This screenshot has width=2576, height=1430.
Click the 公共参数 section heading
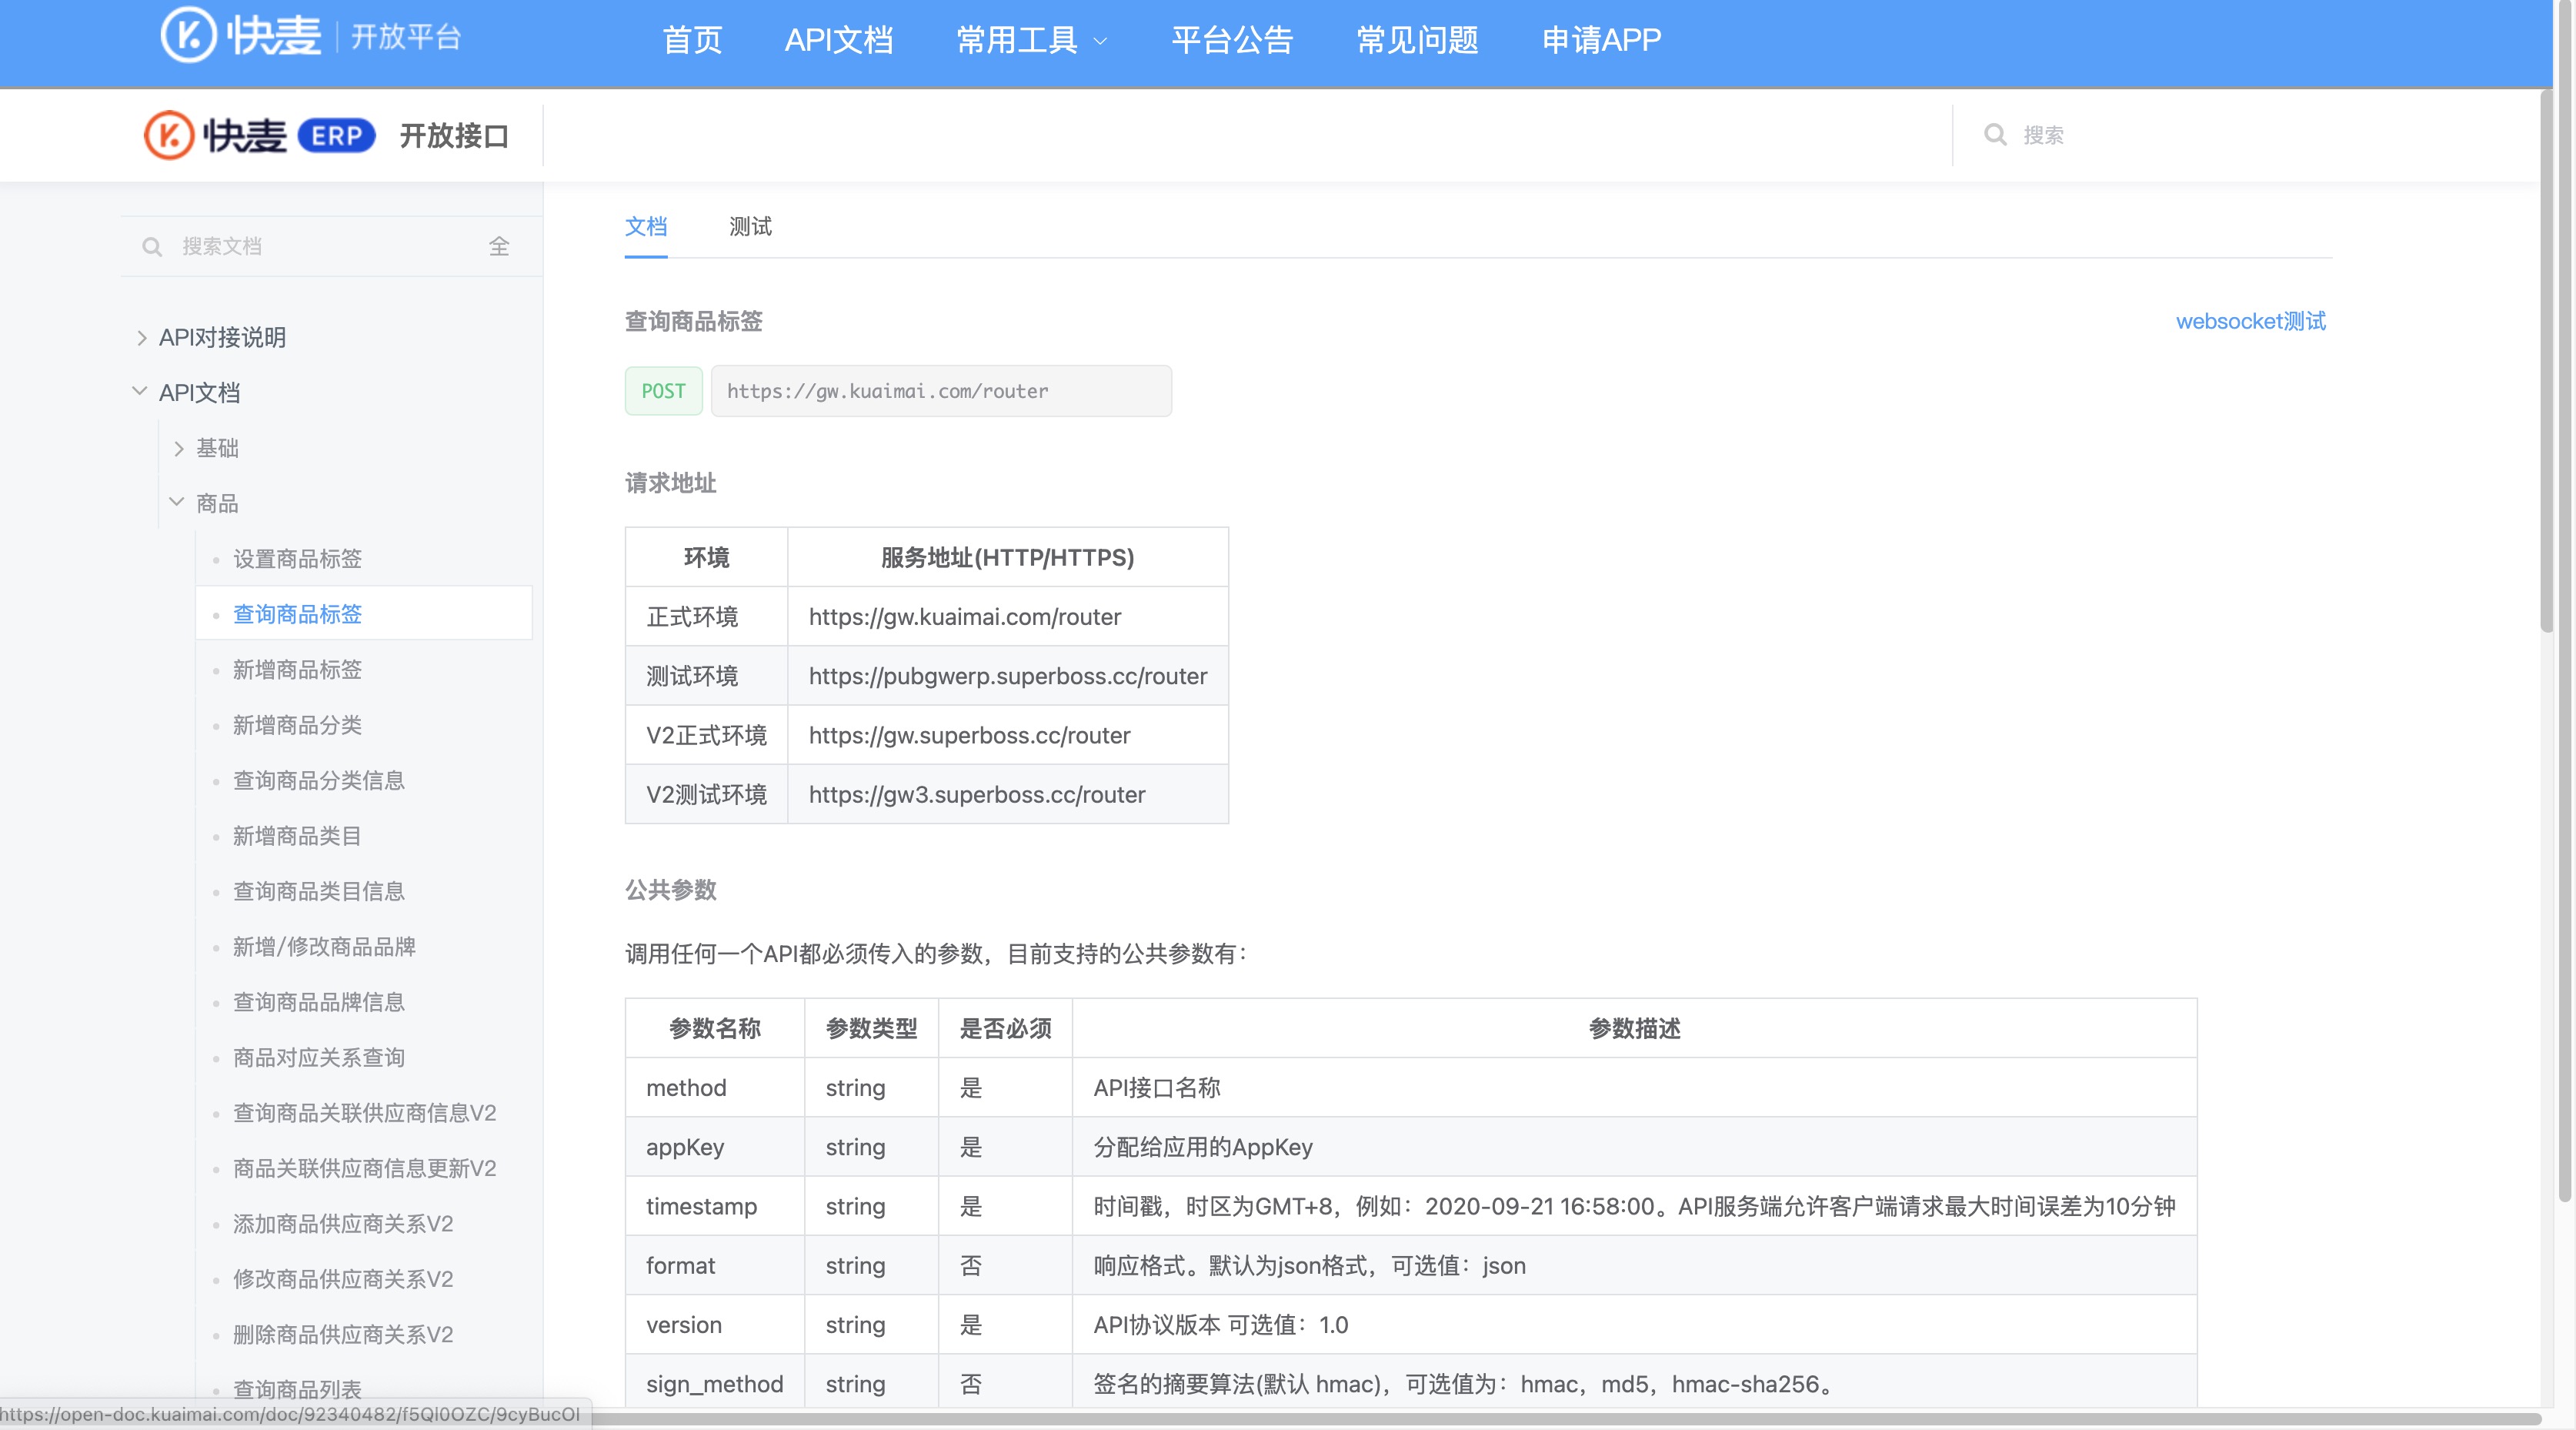click(x=671, y=890)
